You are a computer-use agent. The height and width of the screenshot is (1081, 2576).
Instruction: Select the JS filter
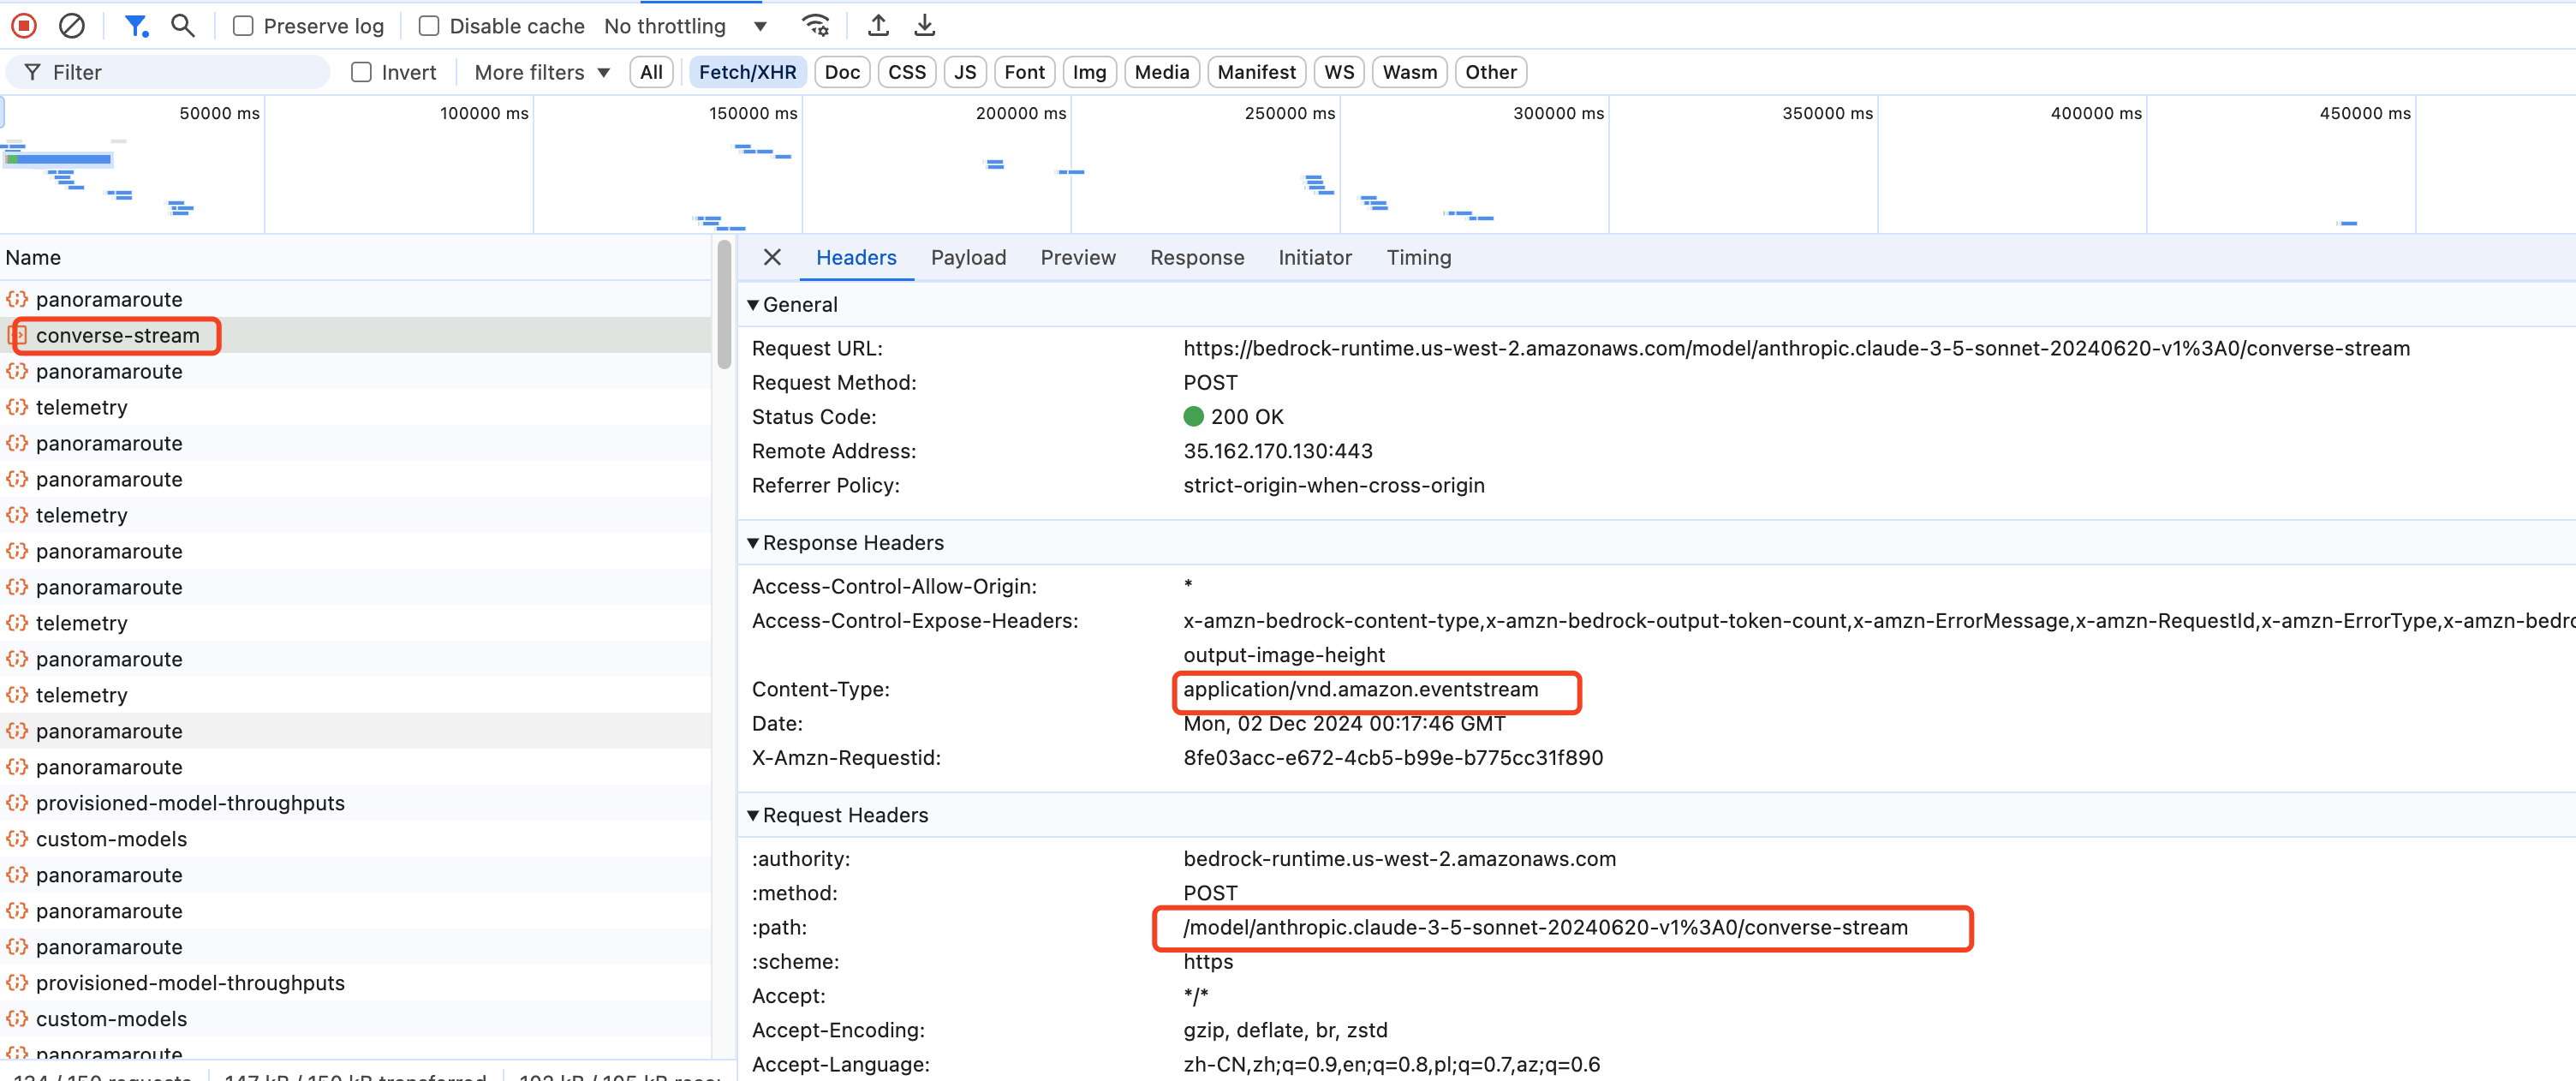(965, 72)
